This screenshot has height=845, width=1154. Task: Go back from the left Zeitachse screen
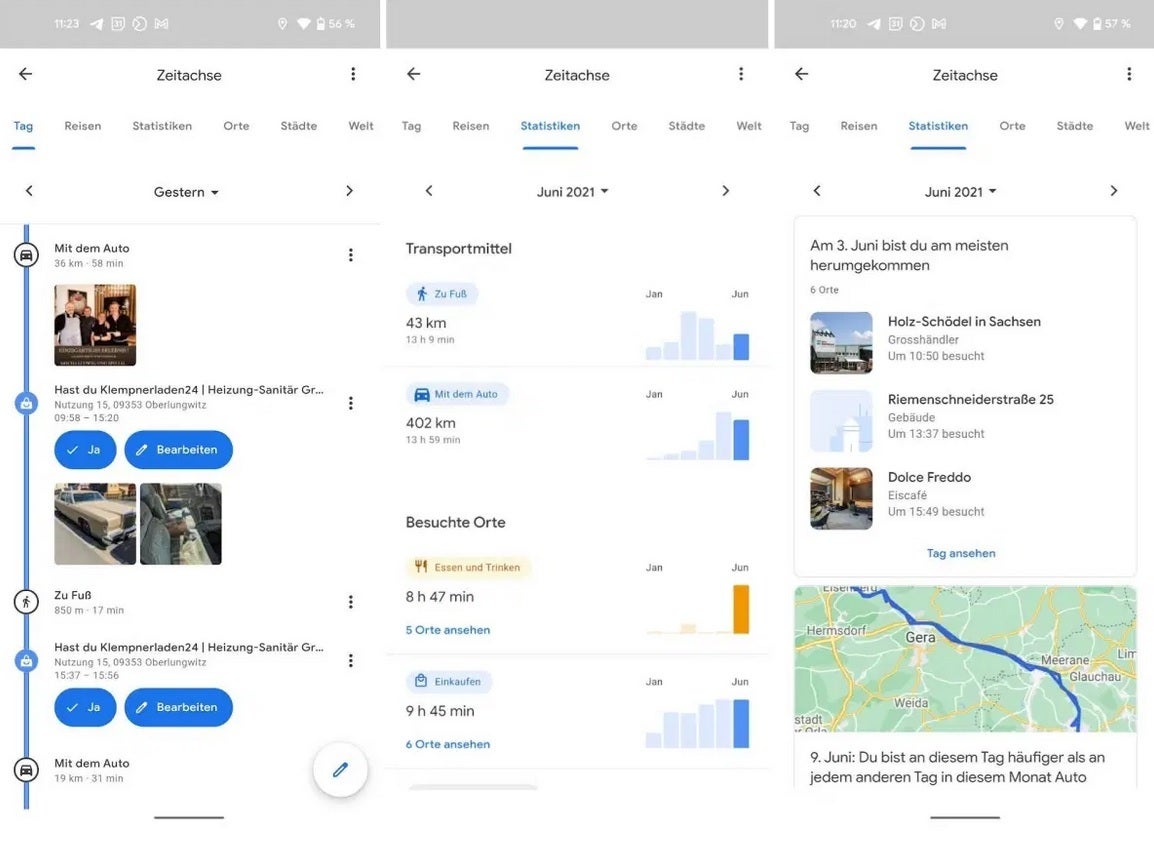(x=26, y=74)
